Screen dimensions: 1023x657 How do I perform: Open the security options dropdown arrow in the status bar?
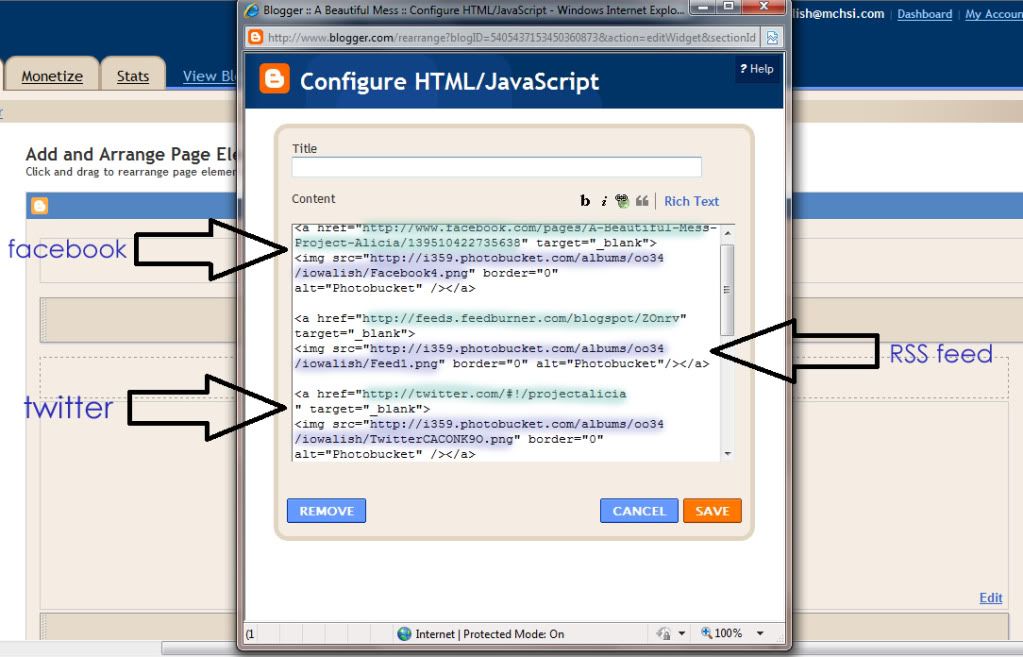(682, 634)
